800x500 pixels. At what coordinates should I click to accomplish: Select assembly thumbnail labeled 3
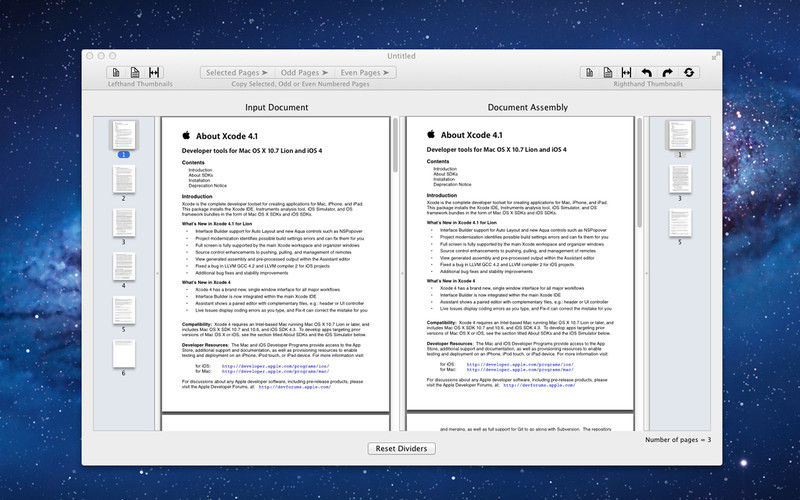(680, 179)
